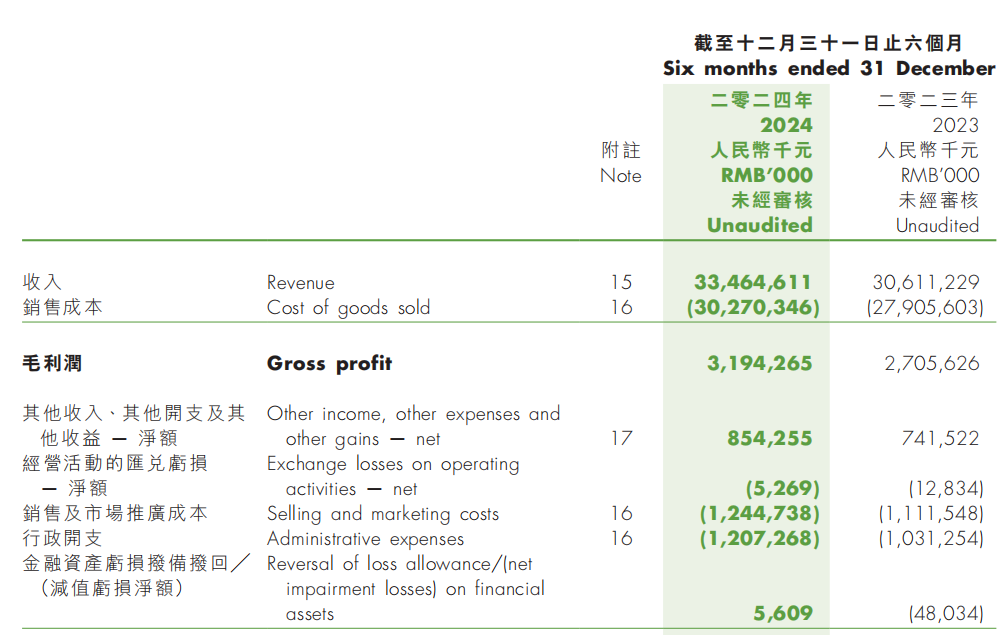1005x635 pixels.
Task: Open note 16 beside Administrative expenses
Action: 621,539
